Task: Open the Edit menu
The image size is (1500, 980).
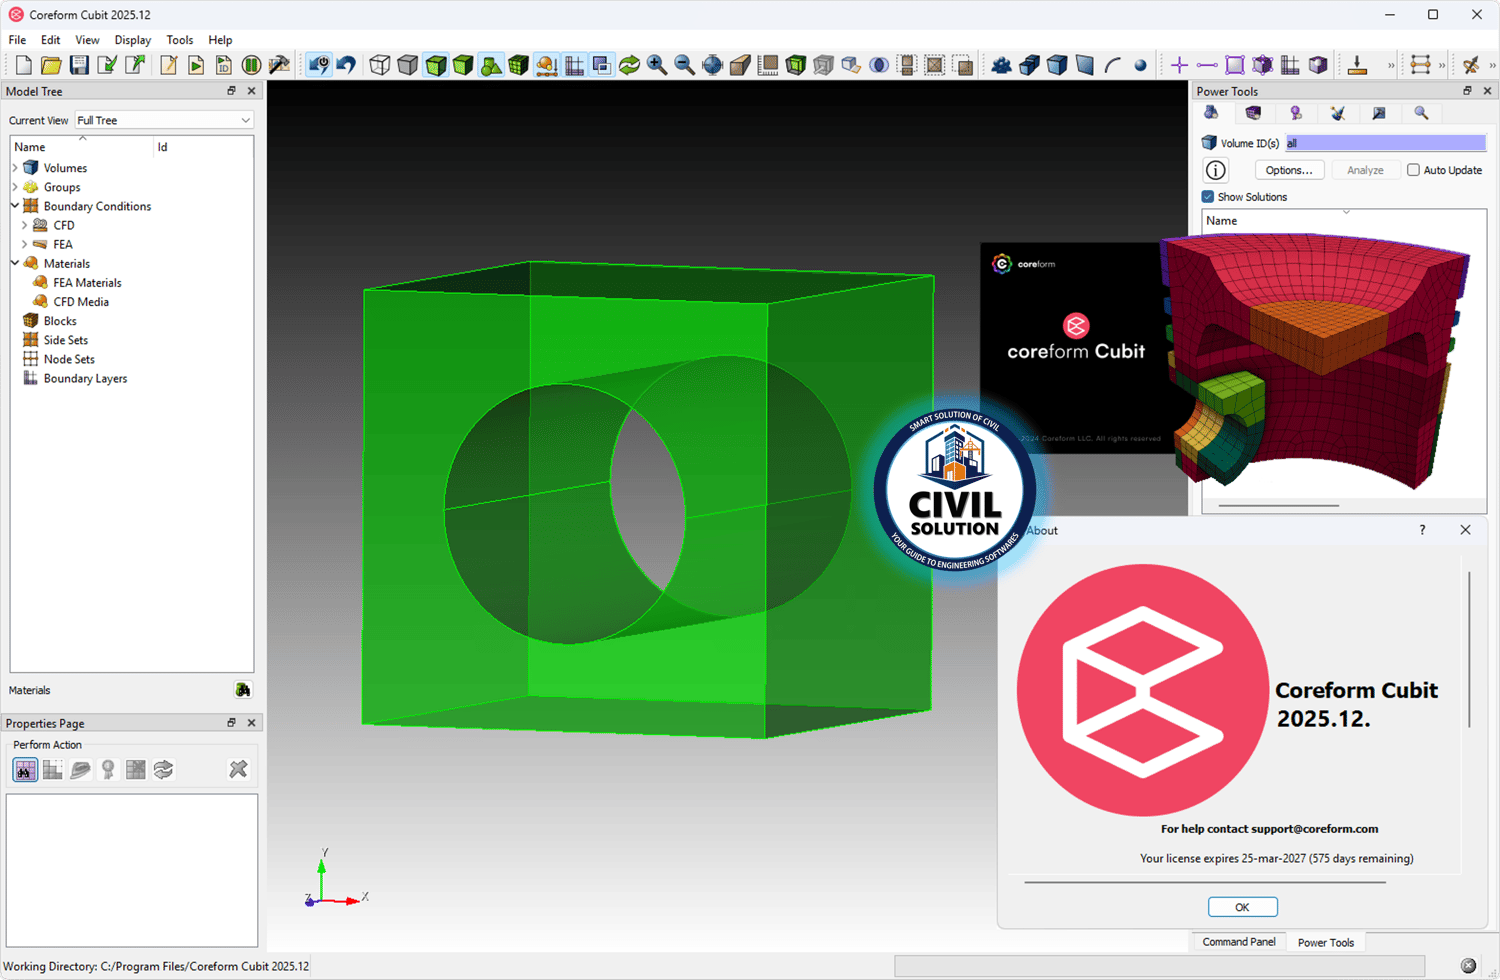Action: click(51, 40)
